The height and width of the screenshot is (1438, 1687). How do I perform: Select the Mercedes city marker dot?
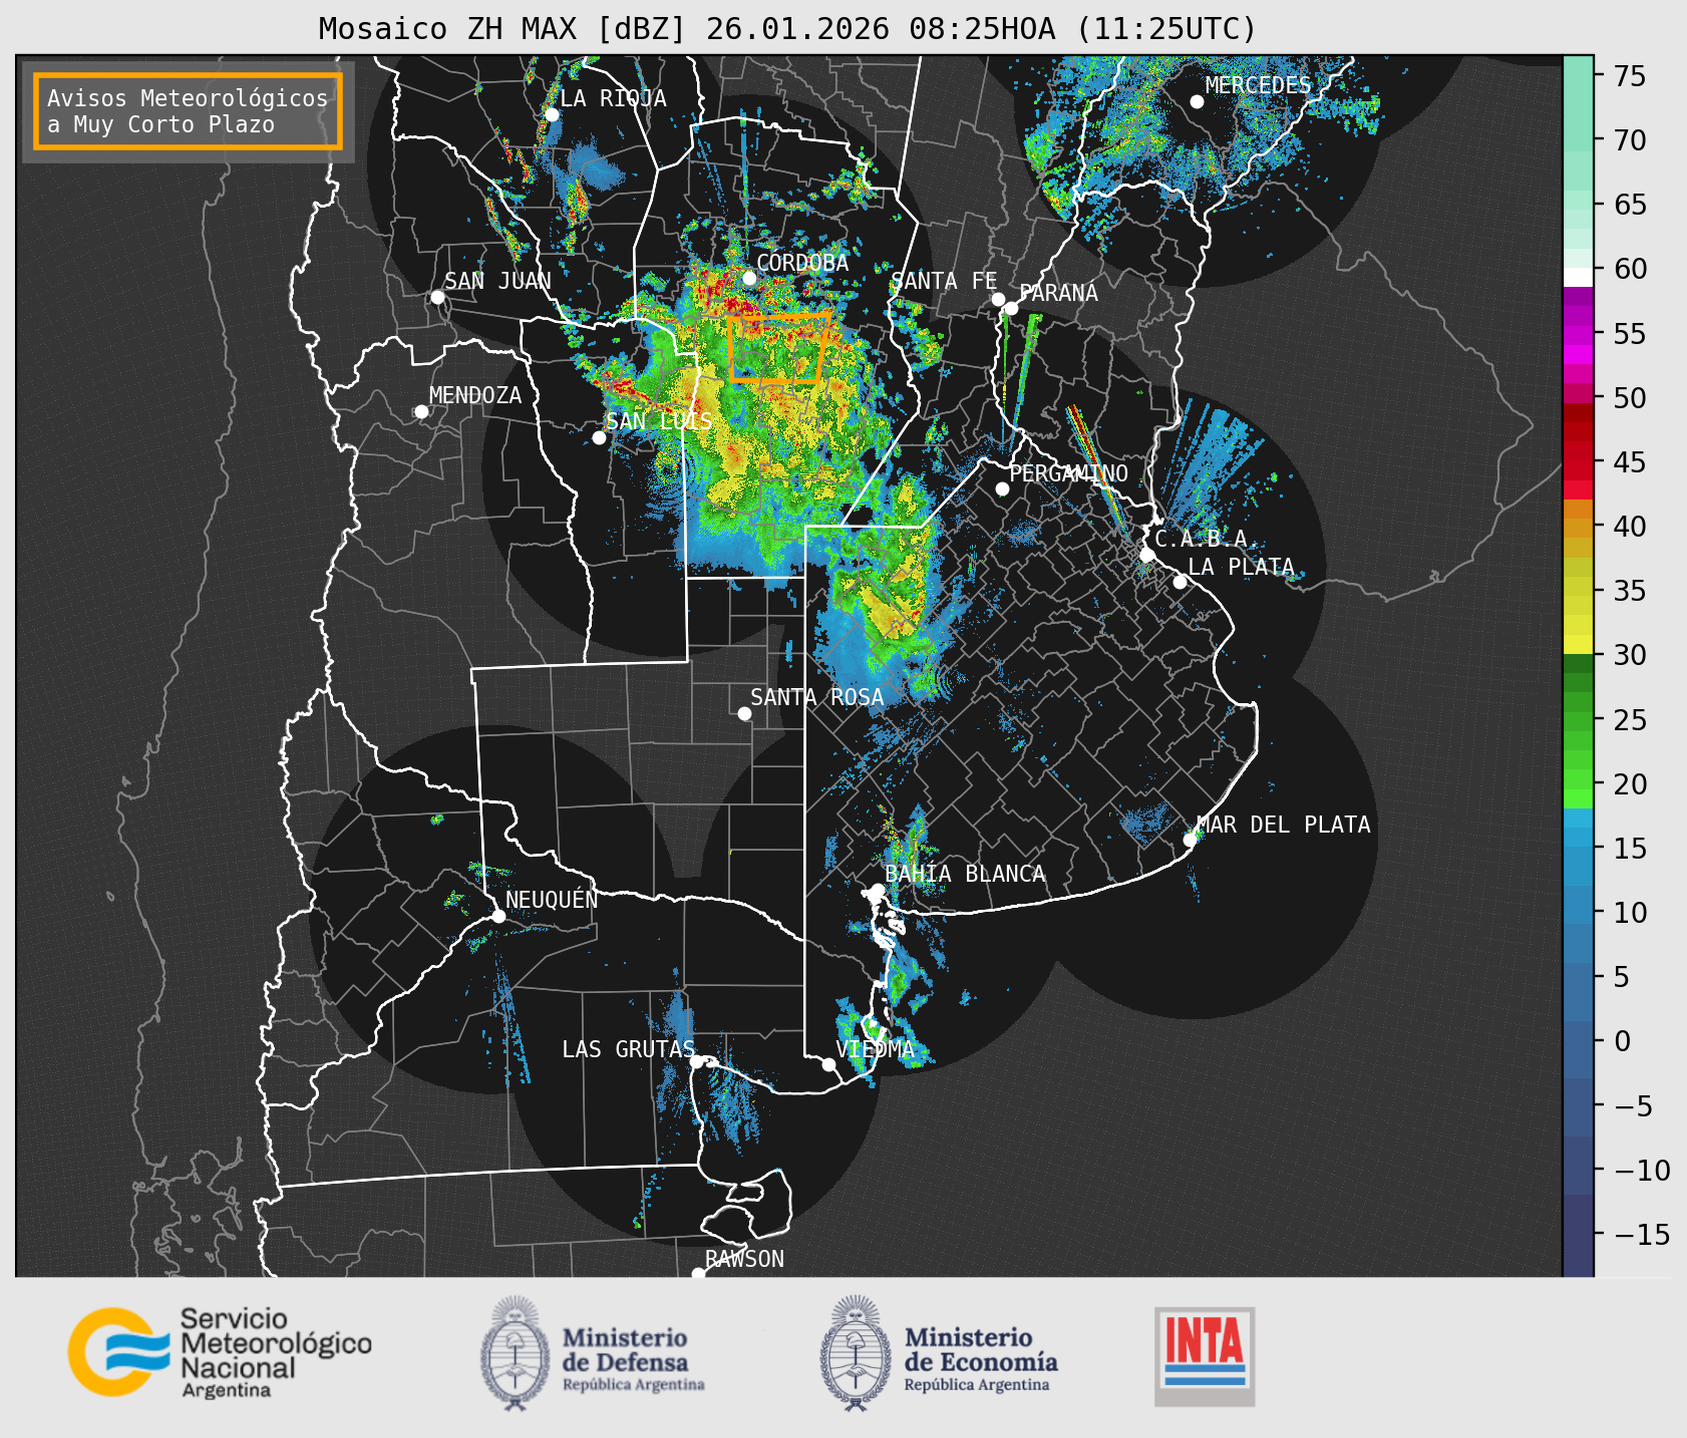[1196, 102]
